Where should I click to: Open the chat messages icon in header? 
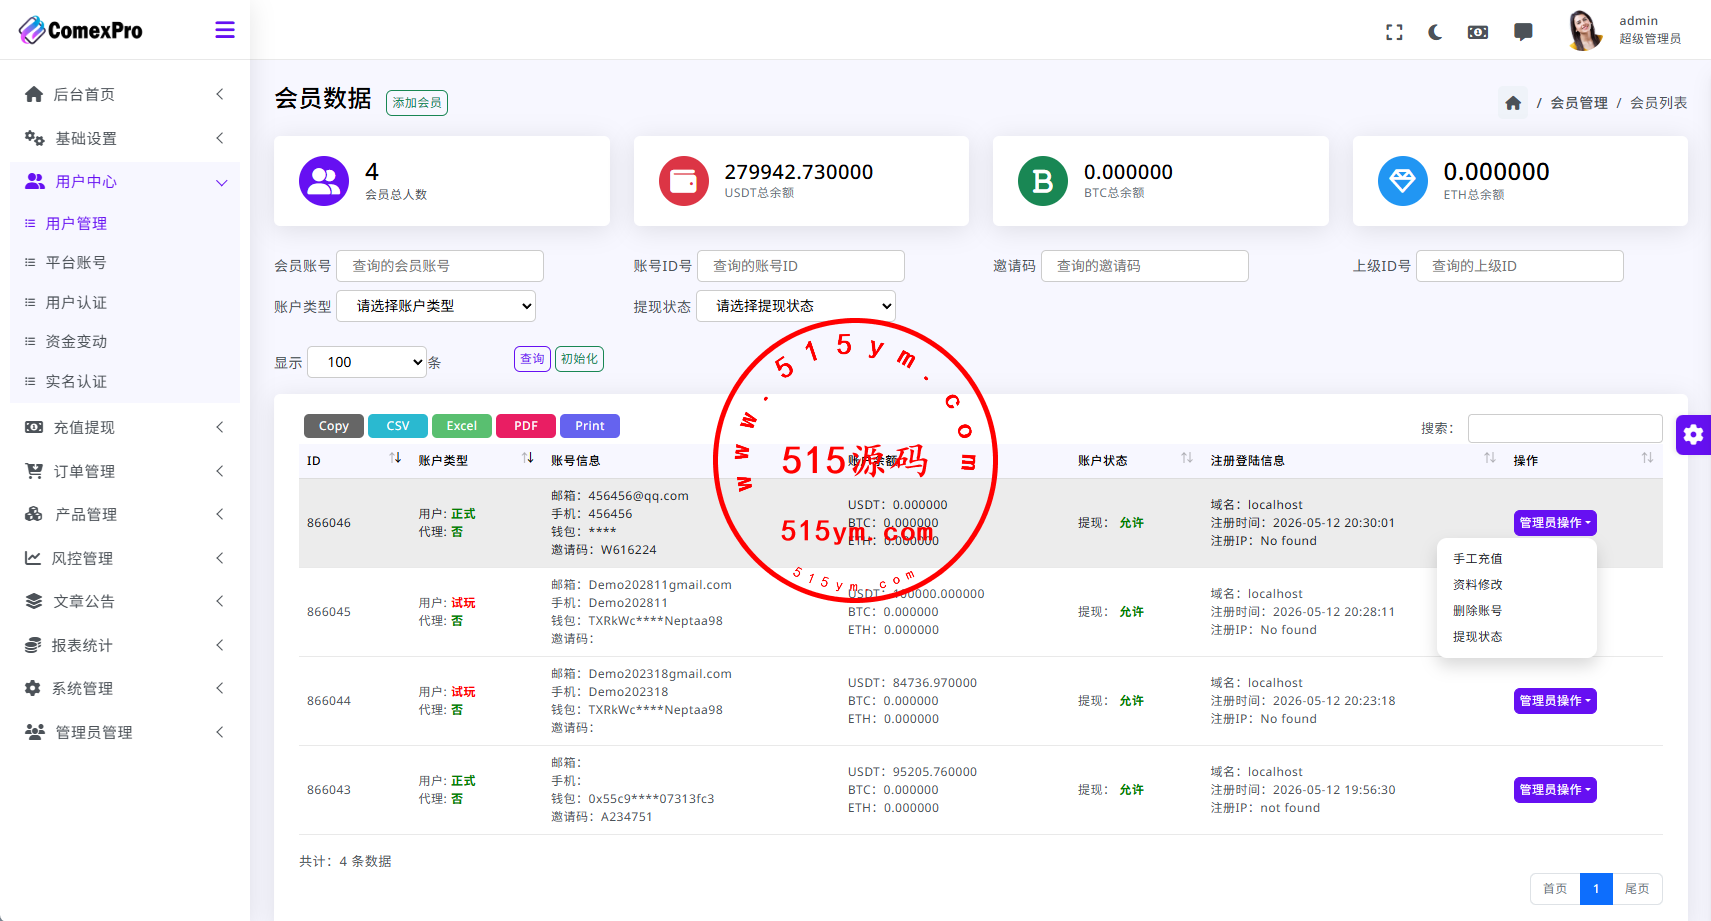click(x=1523, y=32)
